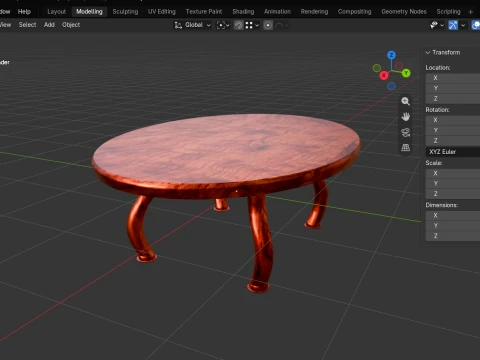Viewport: 480px width, 360px height.
Task: Switch to the Animation workspace tab
Action: tap(277, 12)
